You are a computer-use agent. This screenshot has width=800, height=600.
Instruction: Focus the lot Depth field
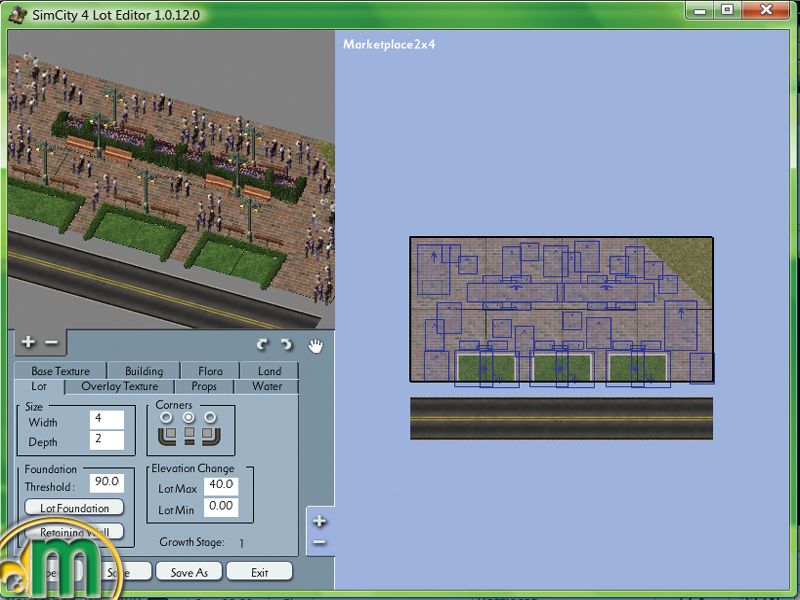(107, 440)
